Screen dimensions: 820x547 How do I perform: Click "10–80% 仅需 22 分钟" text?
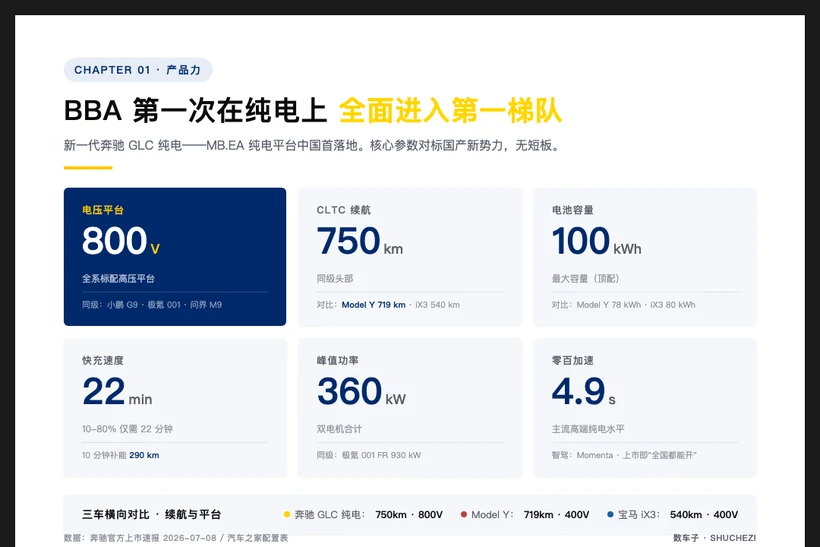coord(127,429)
